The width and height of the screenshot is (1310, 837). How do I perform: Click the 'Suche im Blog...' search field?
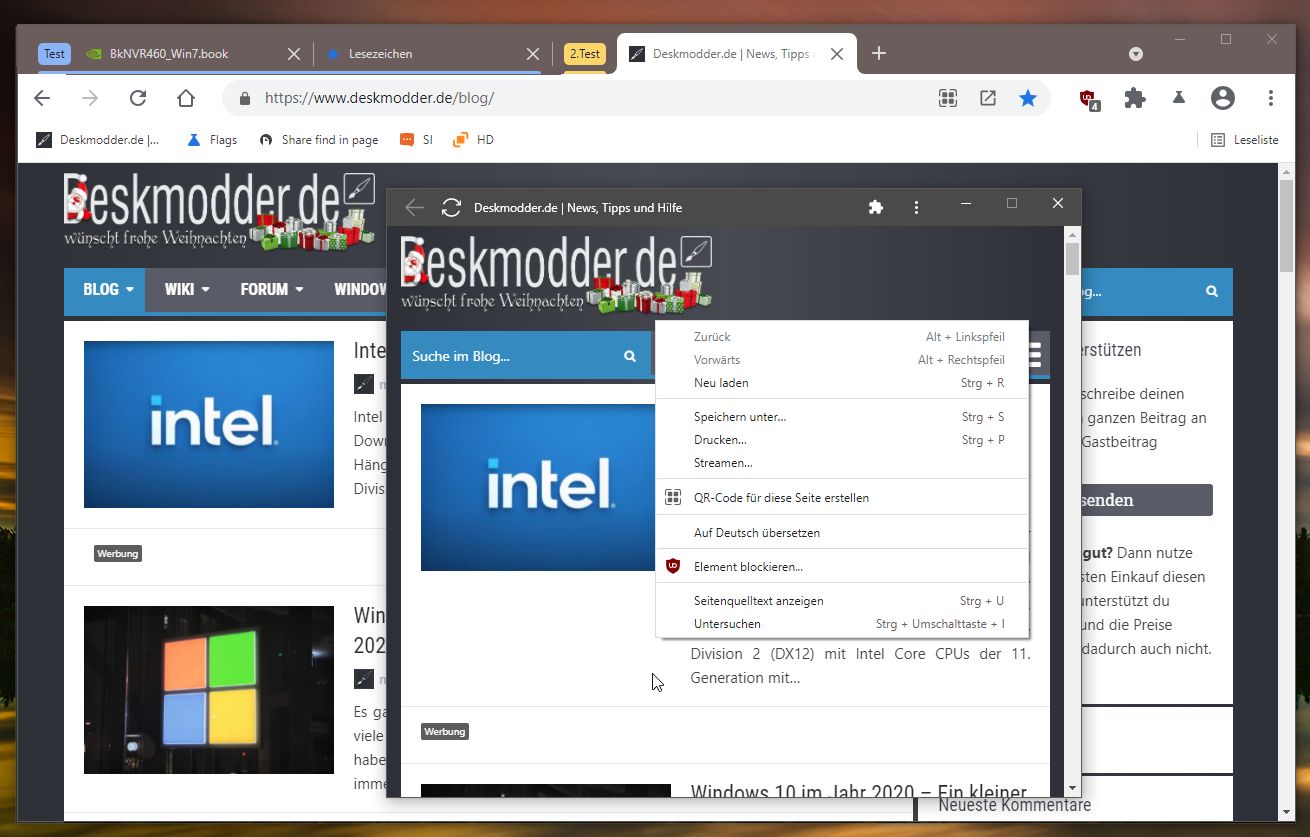[510, 356]
